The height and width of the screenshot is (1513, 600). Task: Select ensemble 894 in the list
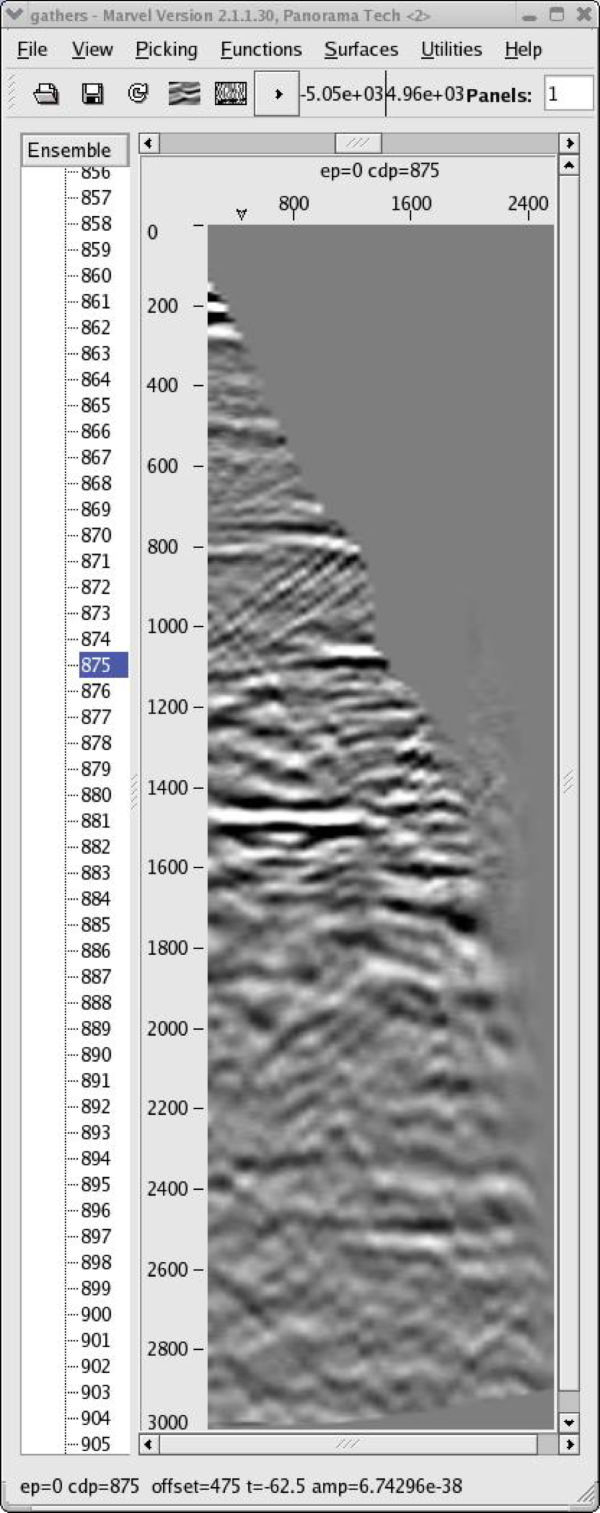[96, 1159]
